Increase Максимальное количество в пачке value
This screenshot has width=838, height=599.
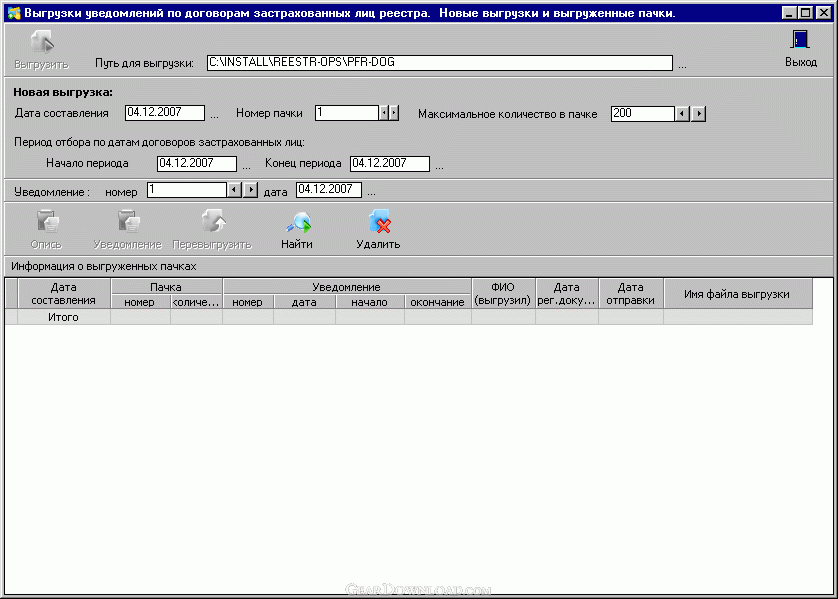coord(699,113)
